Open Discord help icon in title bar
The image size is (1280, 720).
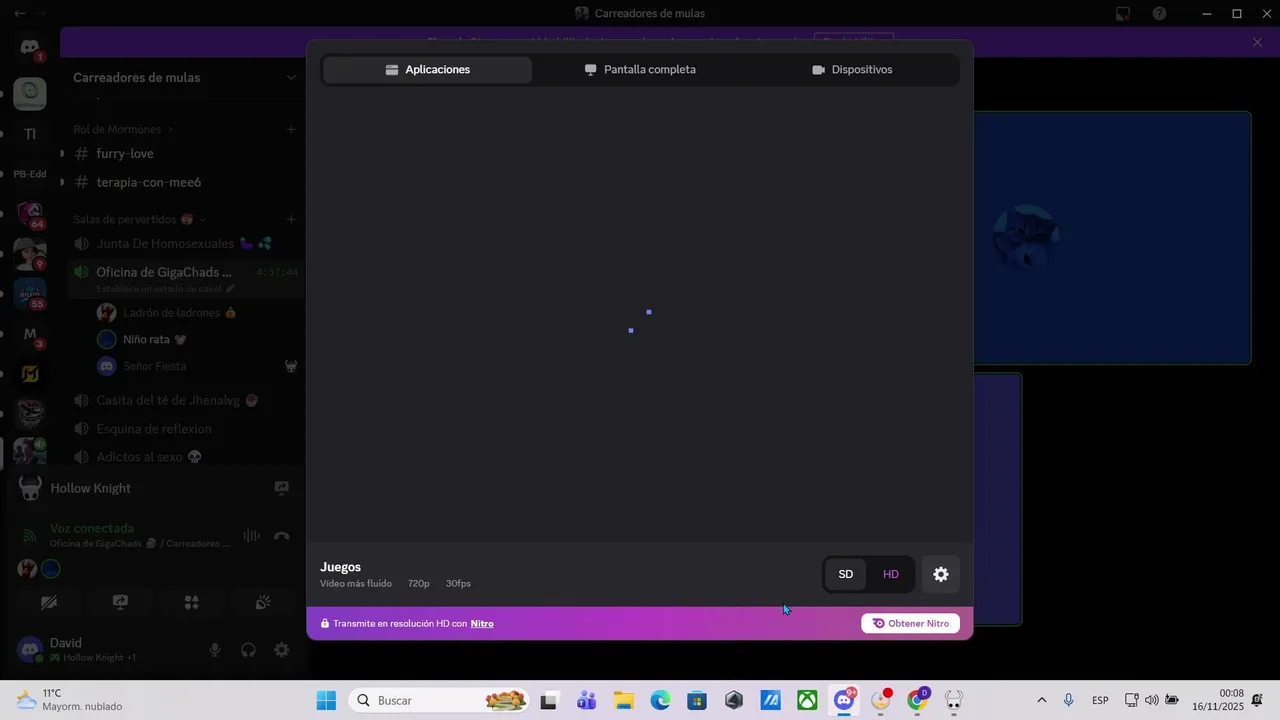tap(1159, 13)
